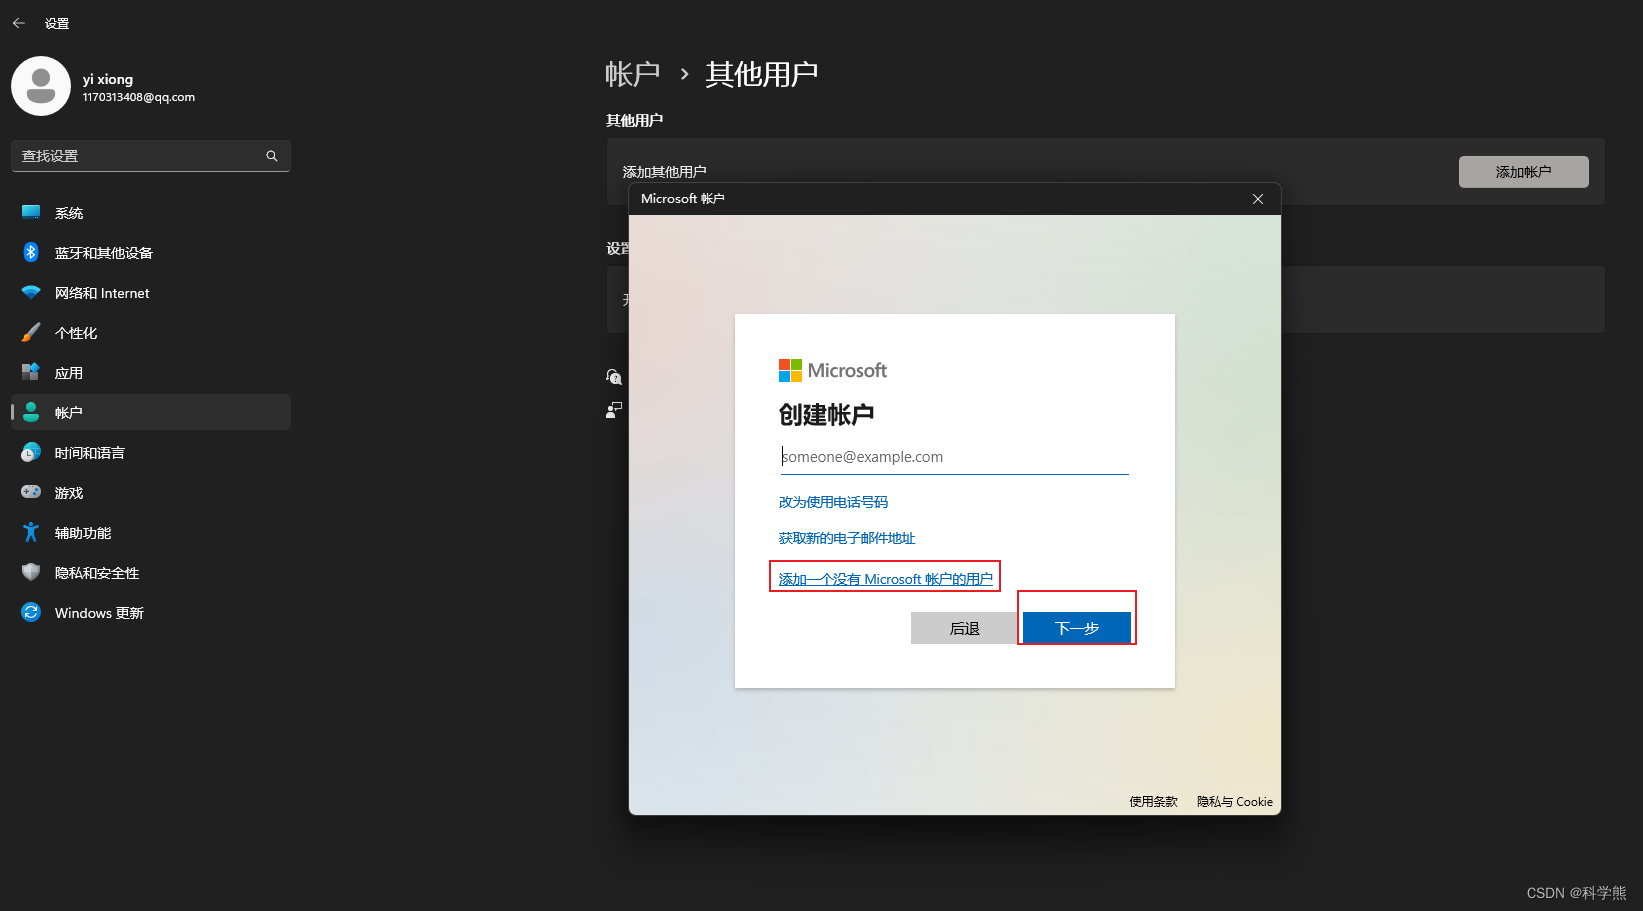Screen dimensions: 1643x911
Task: Open 蓝牙和其他设备 settings
Action: (151, 253)
